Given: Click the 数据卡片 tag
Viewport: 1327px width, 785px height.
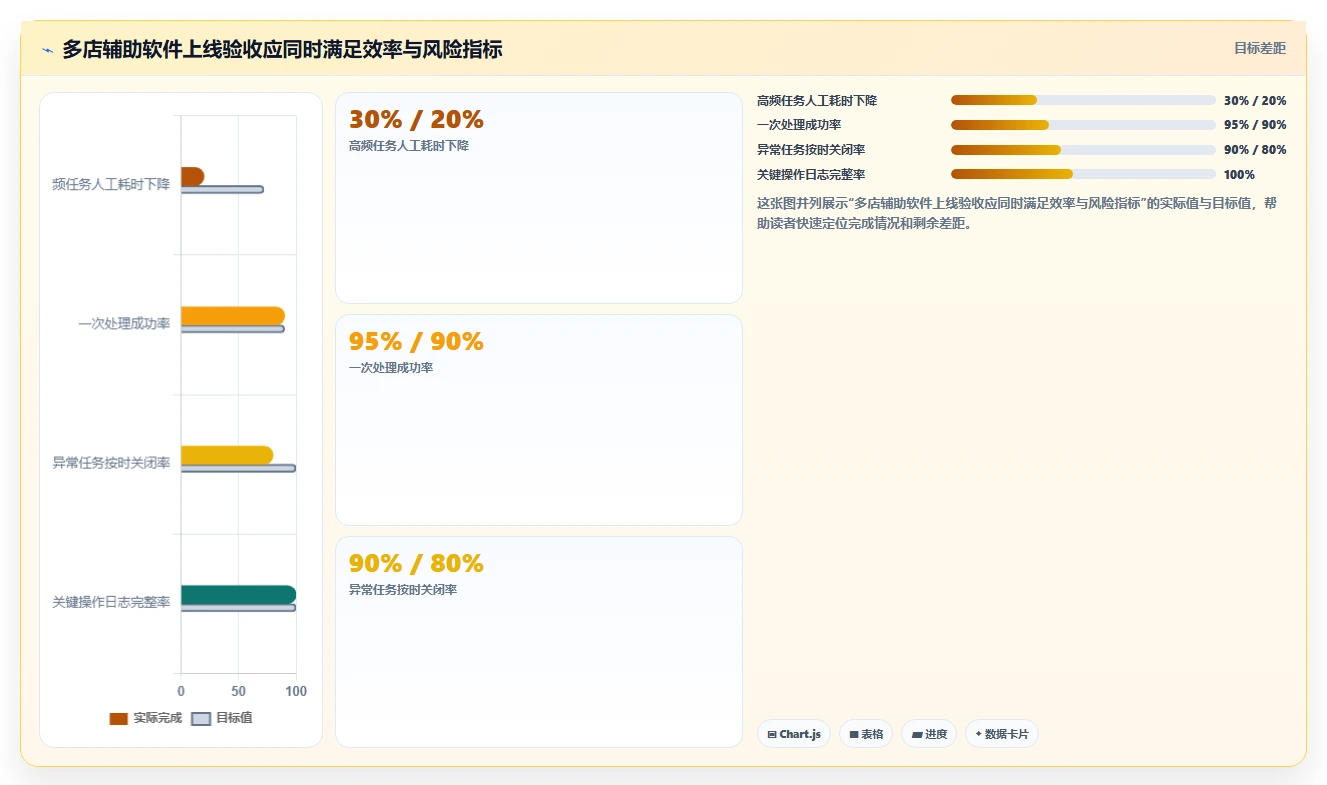Looking at the screenshot, I should 1001,734.
